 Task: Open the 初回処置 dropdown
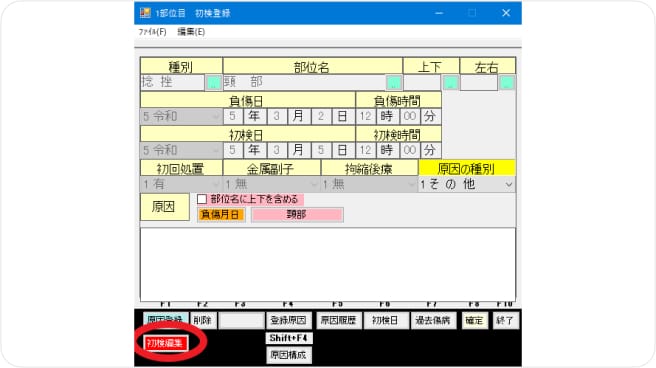[x=181, y=184]
